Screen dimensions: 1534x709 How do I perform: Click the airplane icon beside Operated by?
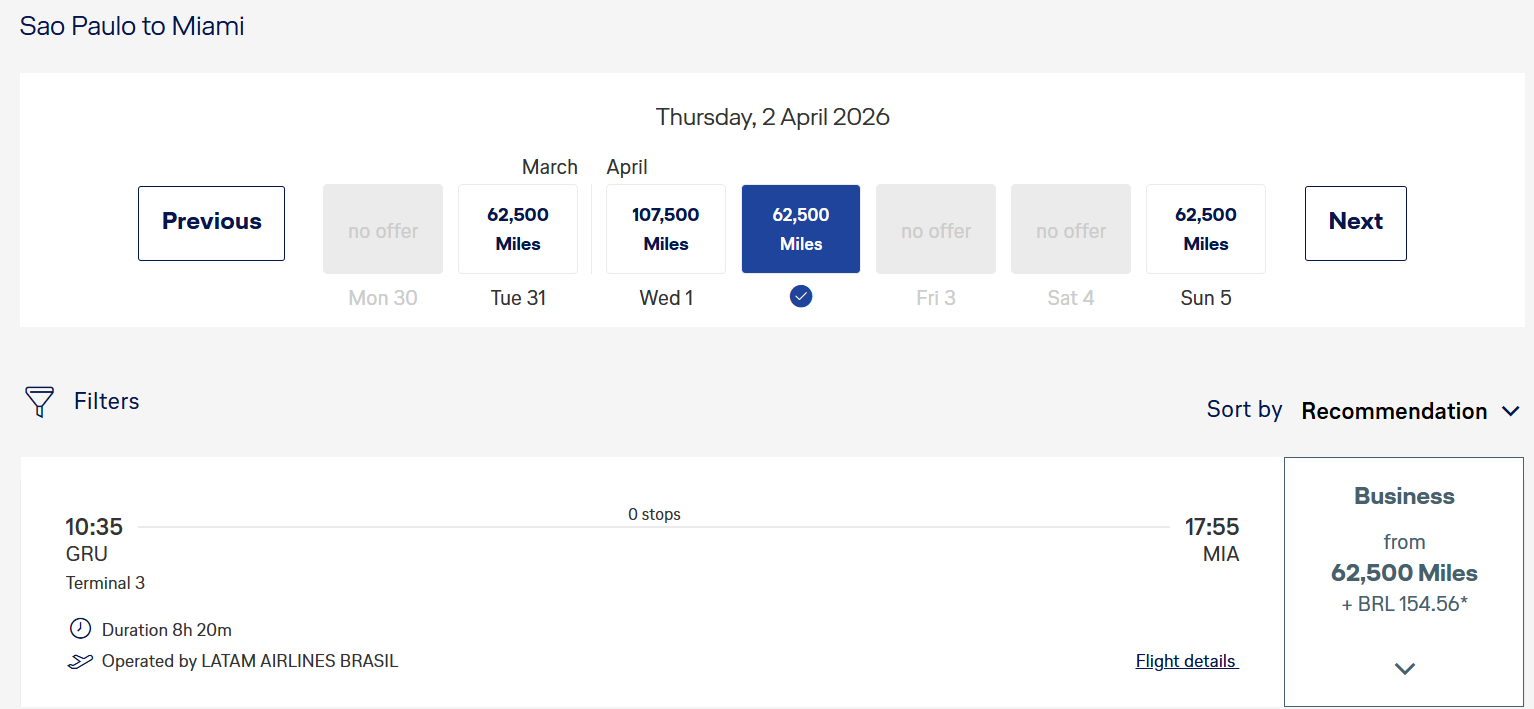[x=80, y=662]
